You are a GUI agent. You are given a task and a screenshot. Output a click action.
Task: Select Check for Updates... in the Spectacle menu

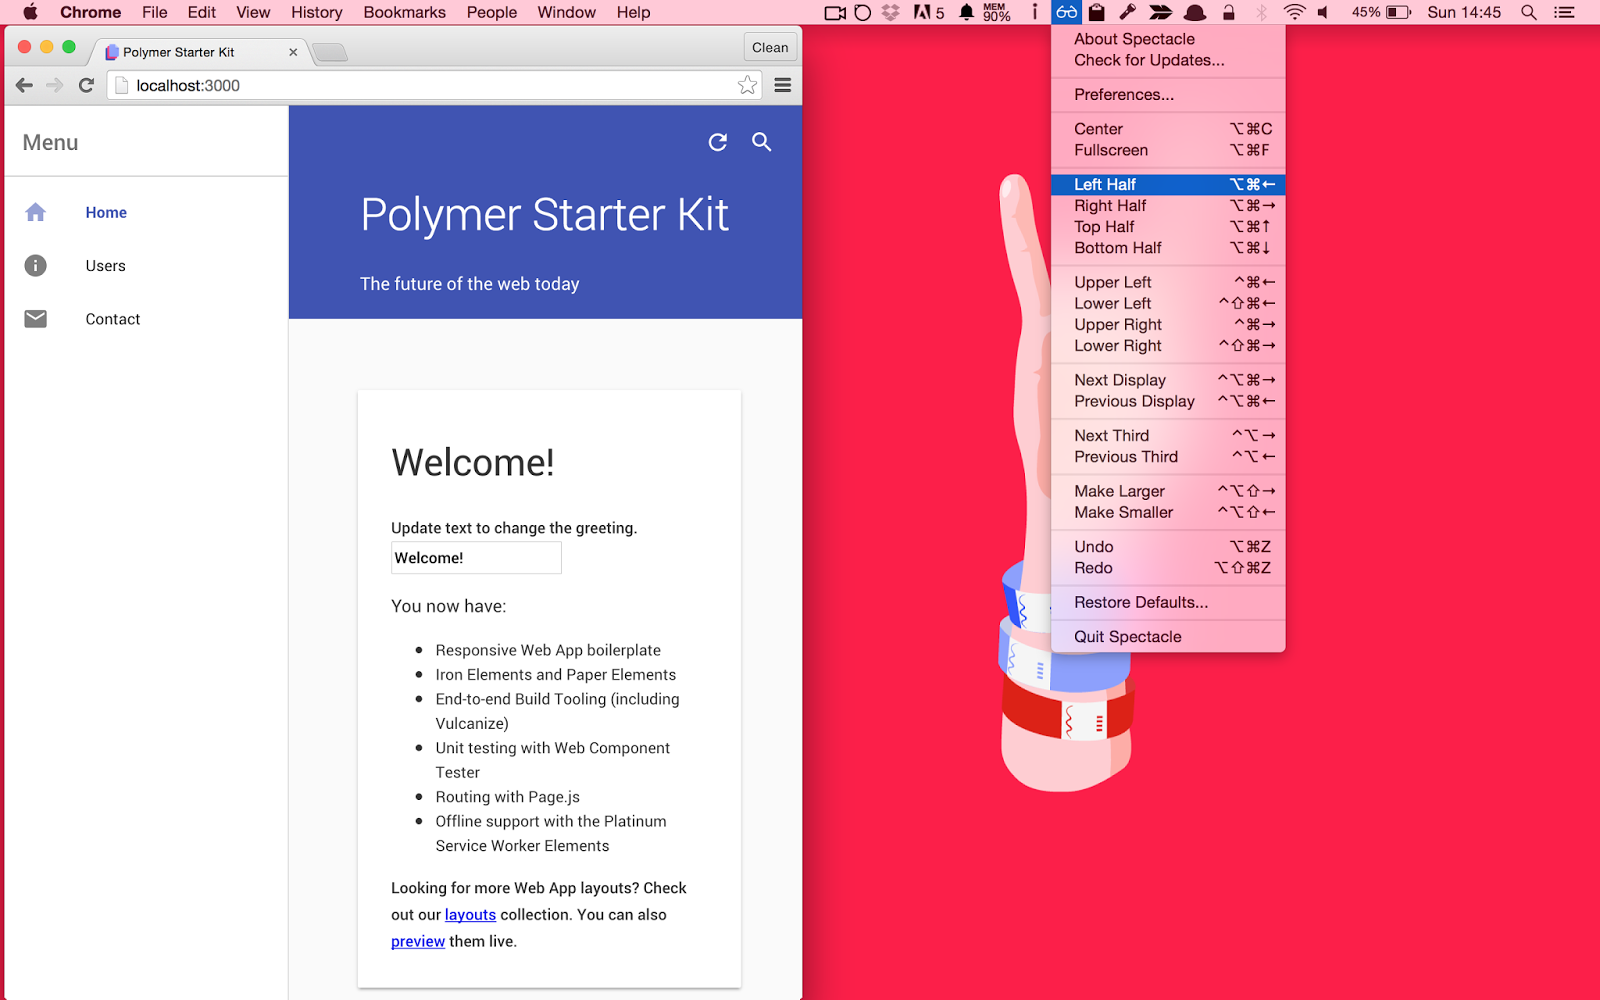click(x=1168, y=60)
